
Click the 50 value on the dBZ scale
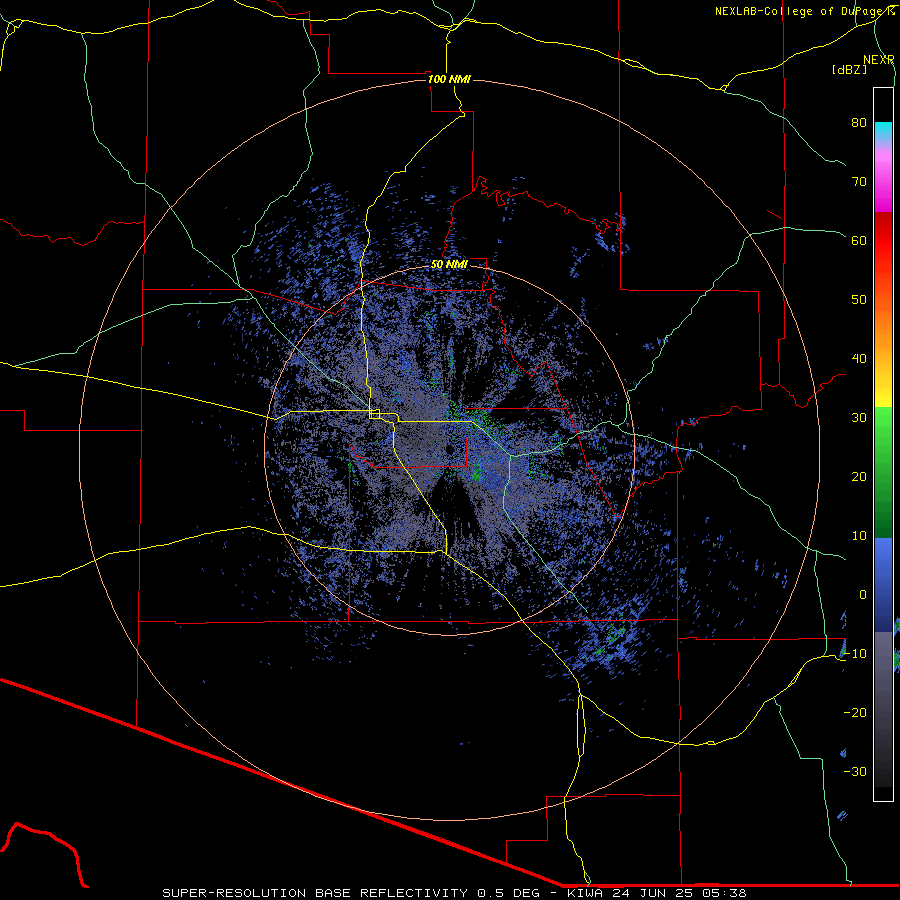tap(859, 300)
